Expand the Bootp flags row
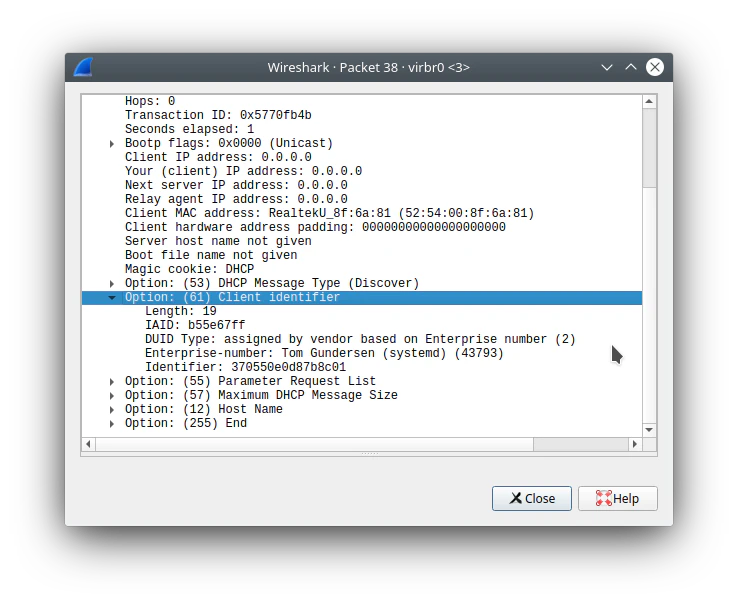The image size is (738, 603). [112, 144]
